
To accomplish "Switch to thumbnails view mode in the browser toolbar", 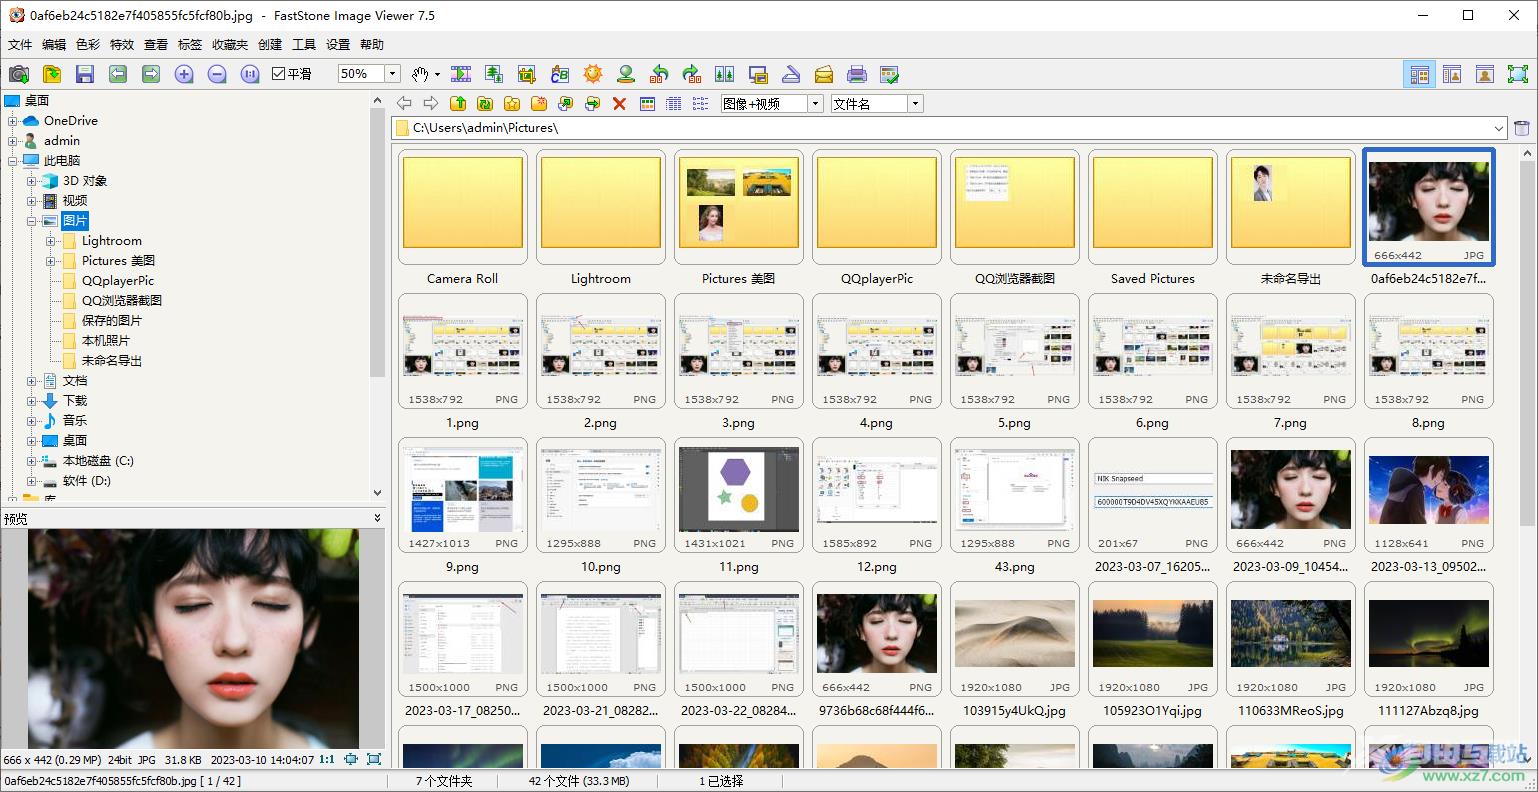I will 647,103.
